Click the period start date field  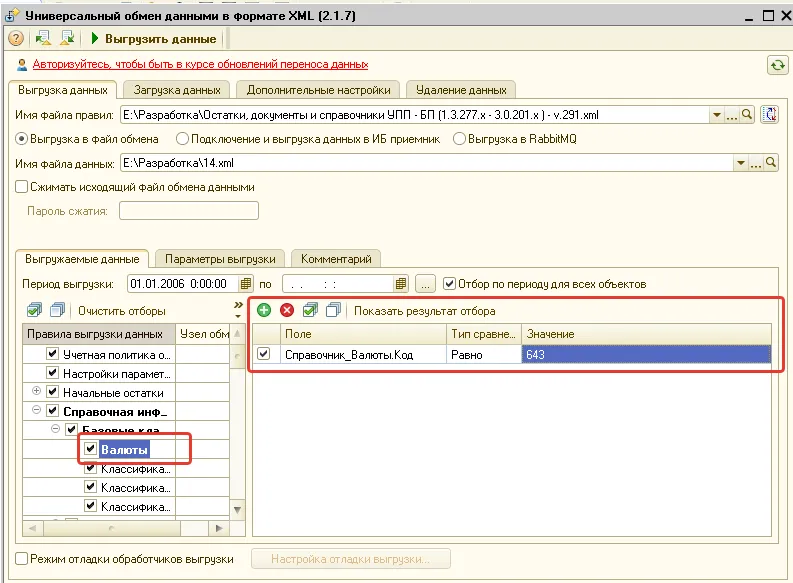coord(183,284)
